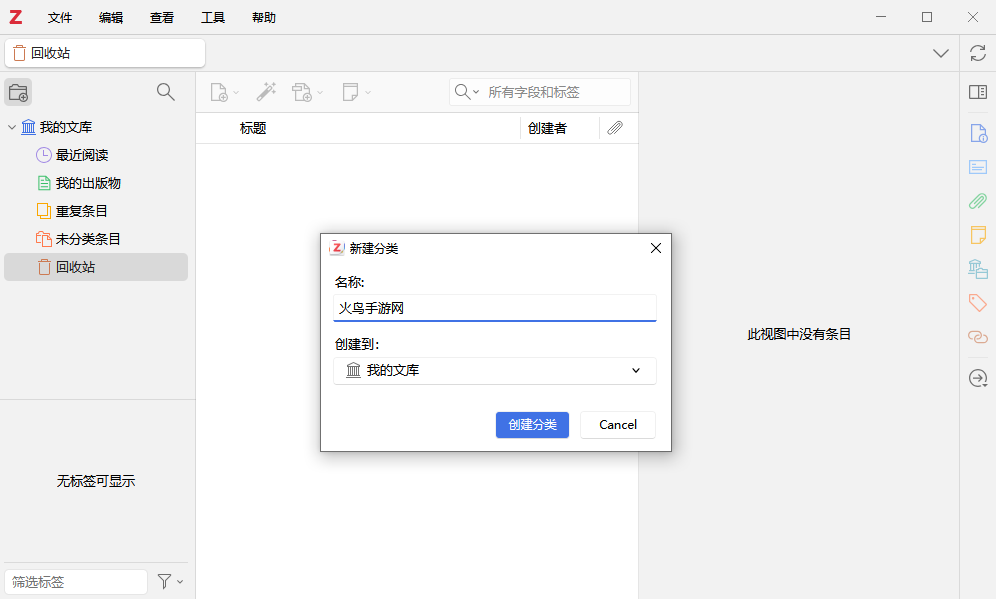Close the 新建分类 dialog with X
This screenshot has height=599, width=996.
pos(656,248)
